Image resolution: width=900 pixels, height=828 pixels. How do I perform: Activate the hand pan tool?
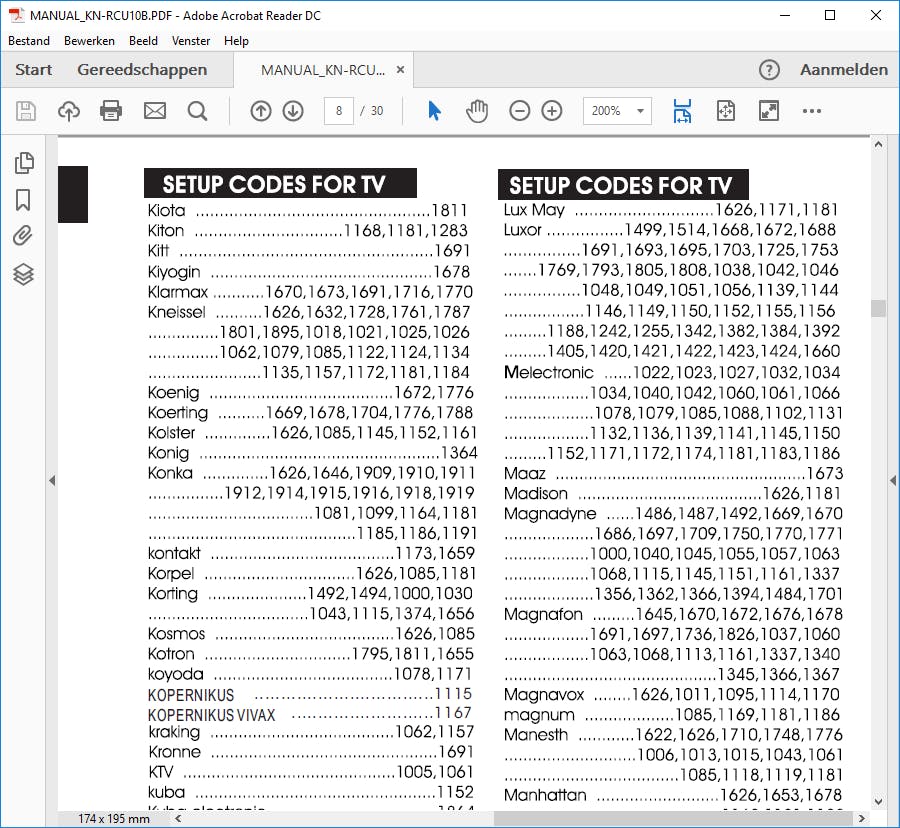click(476, 111)
